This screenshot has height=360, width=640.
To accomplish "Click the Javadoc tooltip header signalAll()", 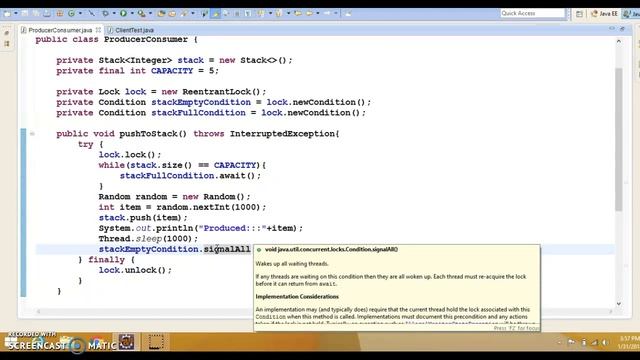I will (331, 249).
